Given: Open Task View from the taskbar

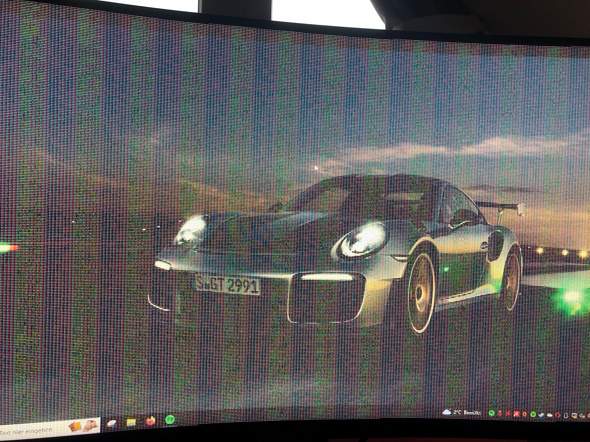Looking at the screenshot, I should point(111,424).
